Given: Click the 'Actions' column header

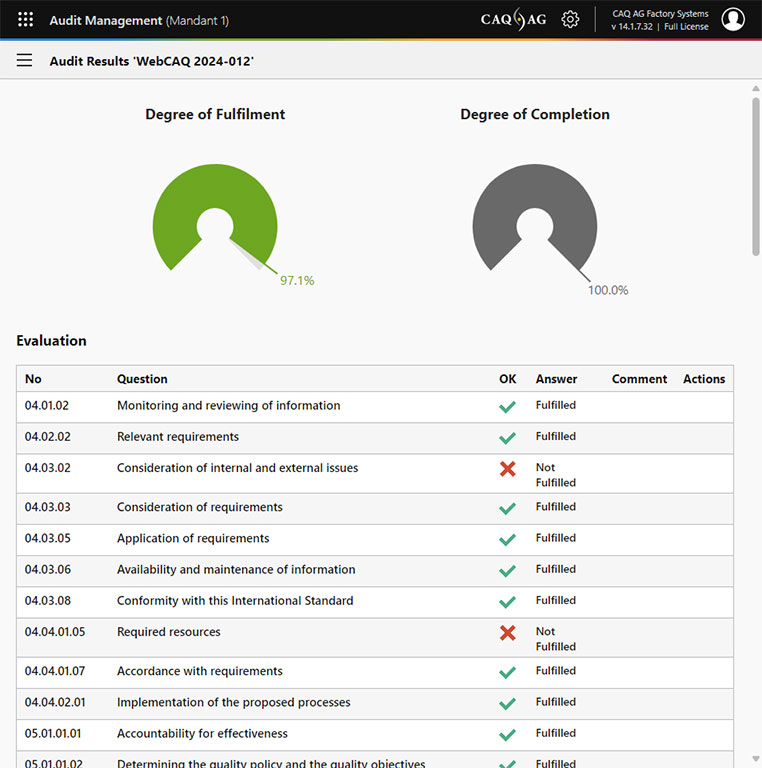Looking at the screenshot, I should [704, 379].
